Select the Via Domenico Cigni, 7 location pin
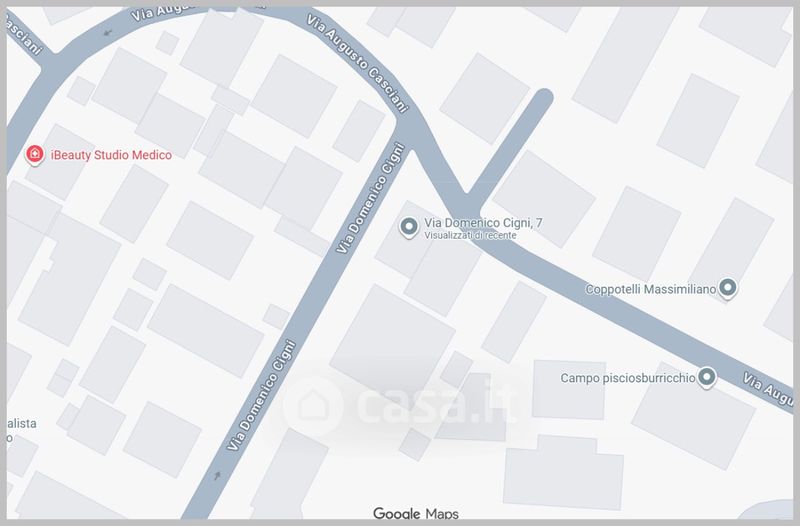The width and height of the screenshot is (800, 526). (409, 227)
